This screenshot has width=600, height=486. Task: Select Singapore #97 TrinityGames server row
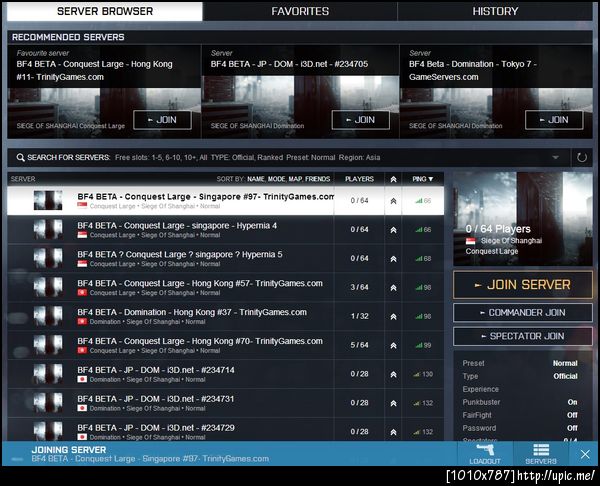[225, 201]
